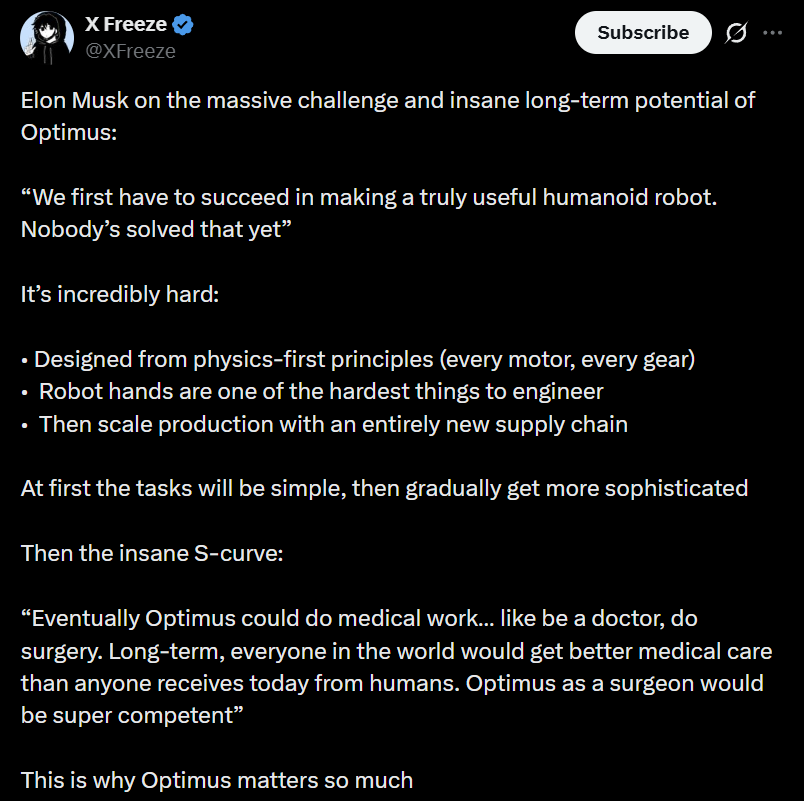Open the X Freeze profile avatar
Screen dimensions: 804x801
45,37
